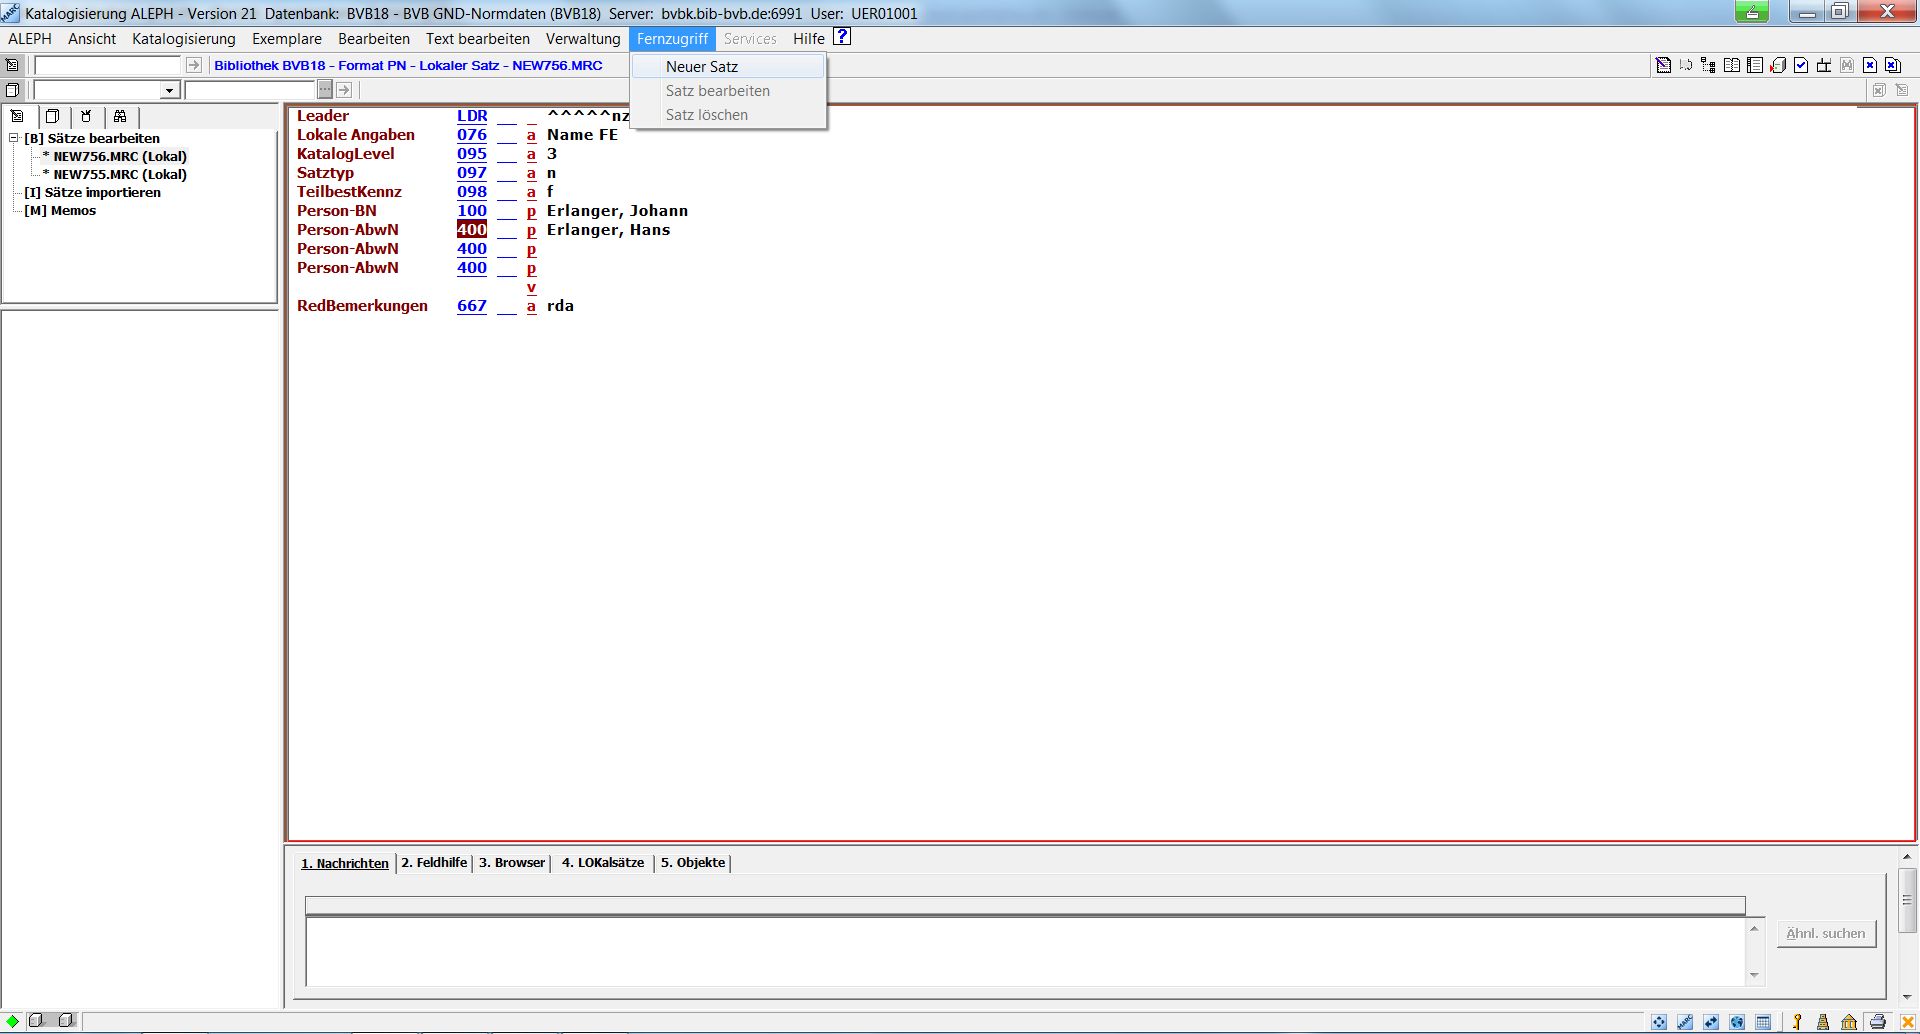This screenshot has height=1034, width=1920.
Task: Select NEW755.MRC (Lokal) in the tree
Action: tap(119, 174)
